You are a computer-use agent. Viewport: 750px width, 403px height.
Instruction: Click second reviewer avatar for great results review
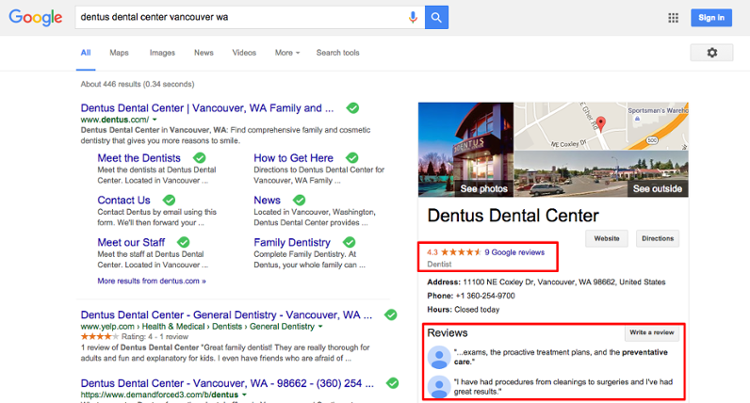(x=439, y=387)
